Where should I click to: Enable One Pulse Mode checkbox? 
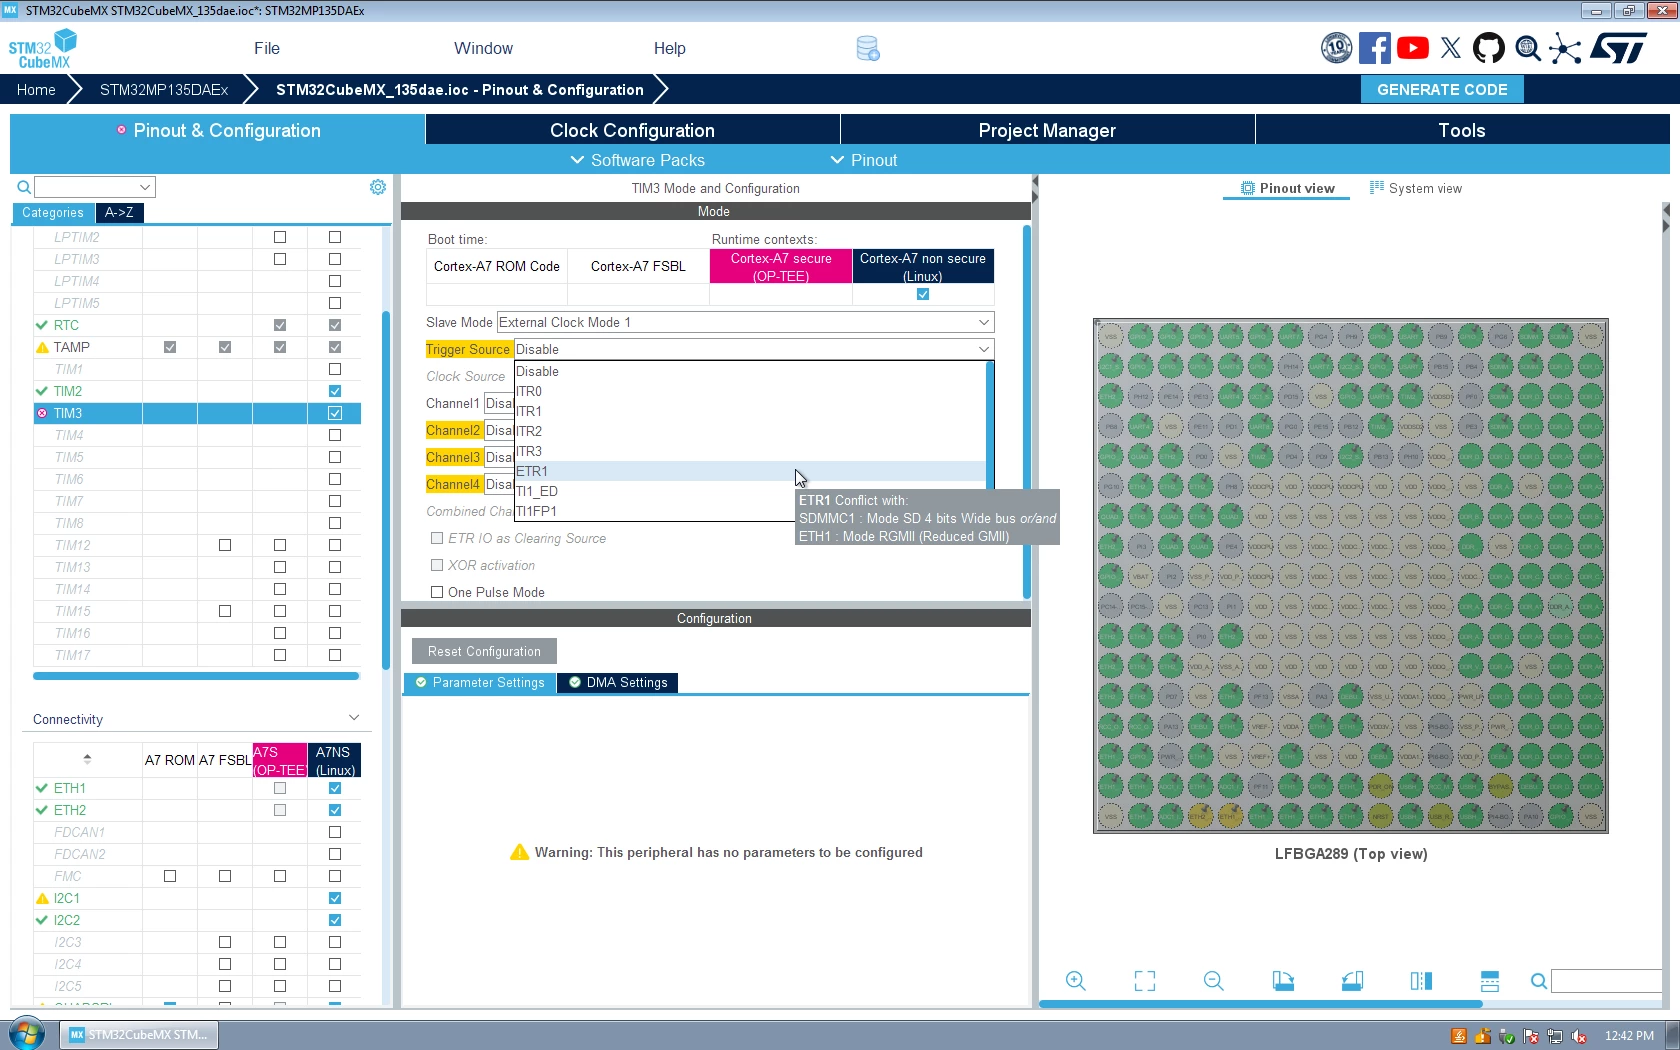[437, 592]
